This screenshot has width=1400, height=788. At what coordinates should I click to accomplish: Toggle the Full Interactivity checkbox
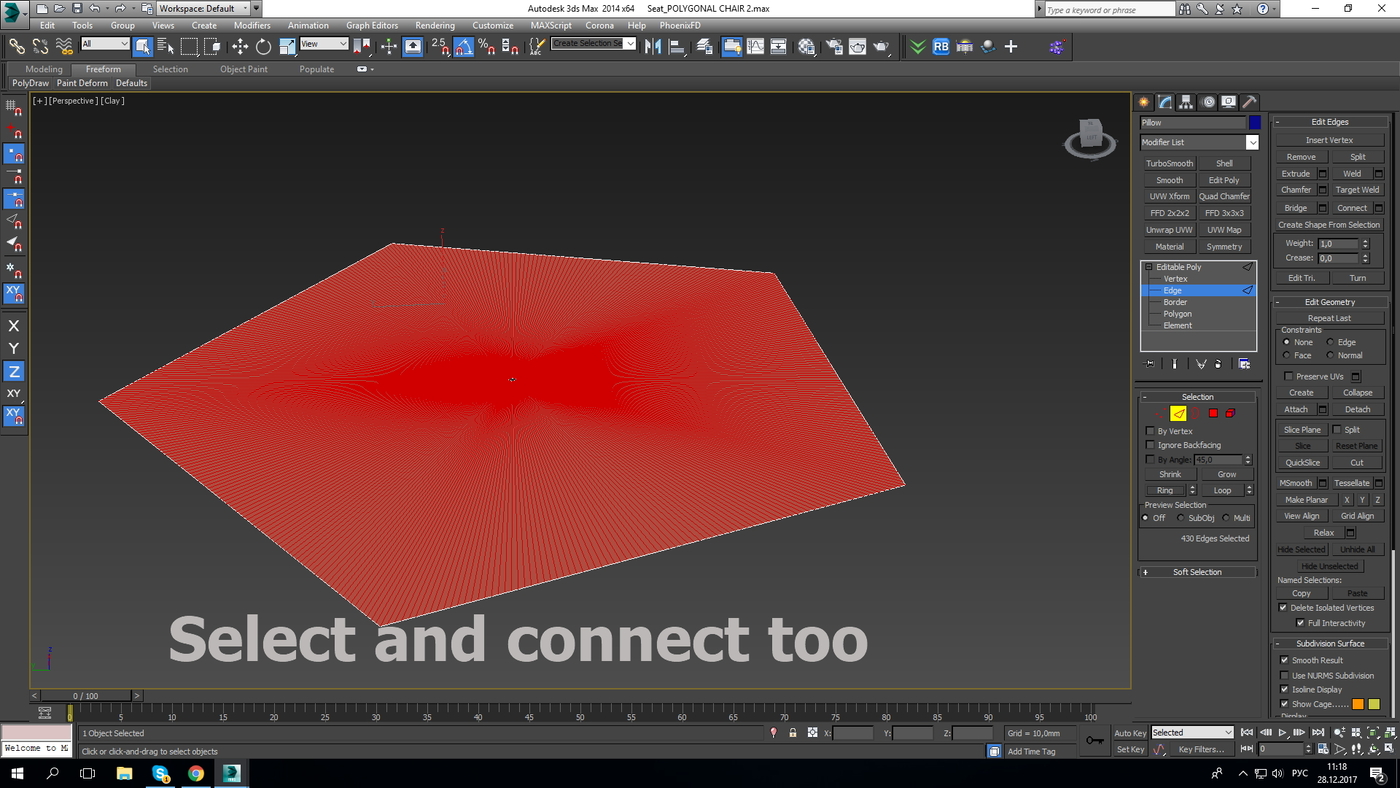pos(1300,623)
